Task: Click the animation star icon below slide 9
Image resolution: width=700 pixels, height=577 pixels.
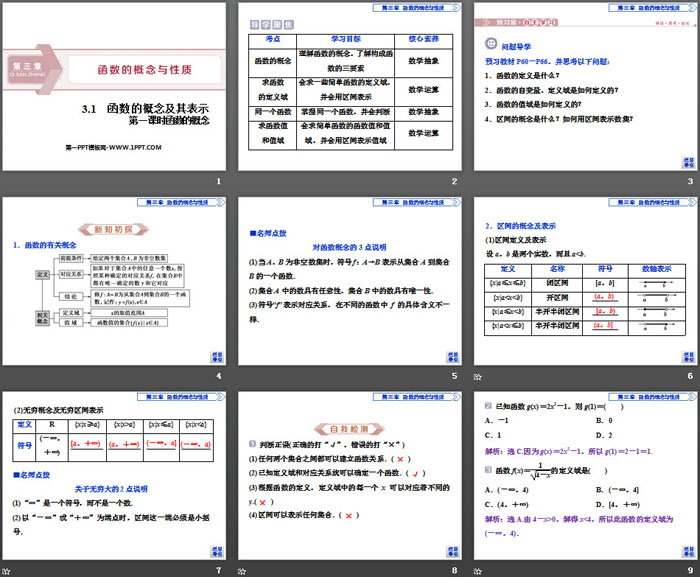Action: click(477, 572)
